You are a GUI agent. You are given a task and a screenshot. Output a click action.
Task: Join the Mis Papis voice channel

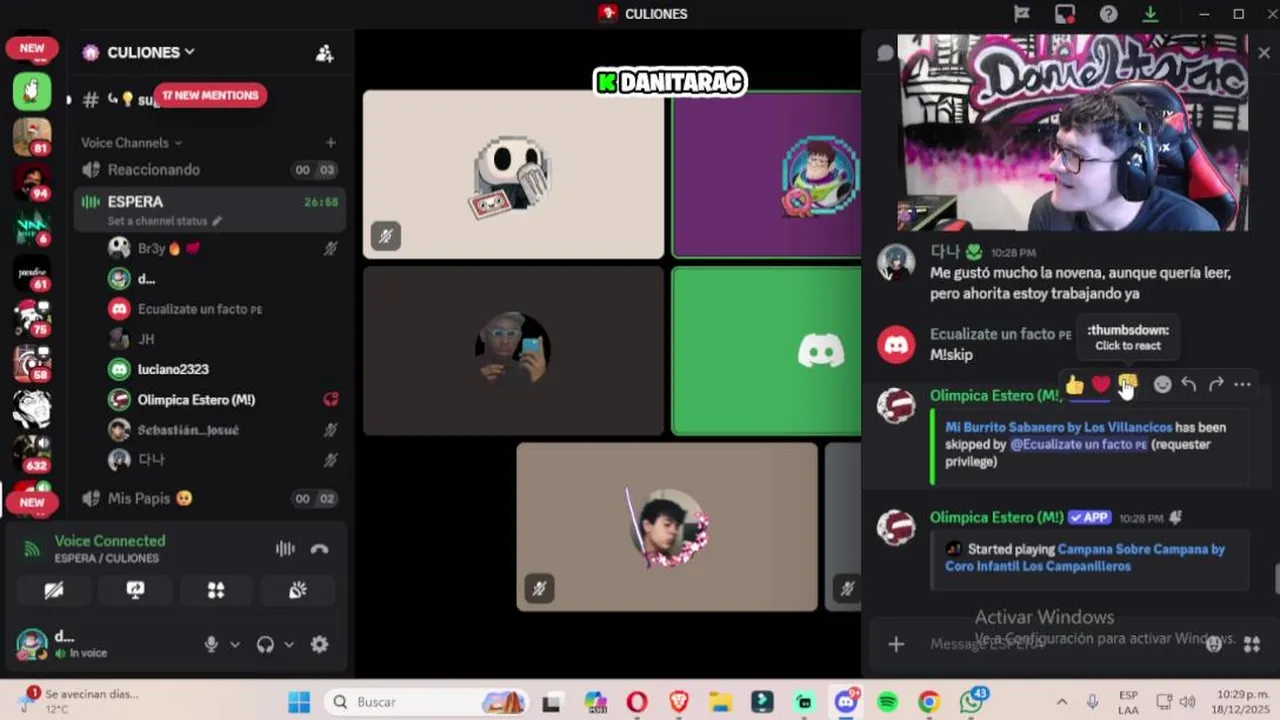210,498
